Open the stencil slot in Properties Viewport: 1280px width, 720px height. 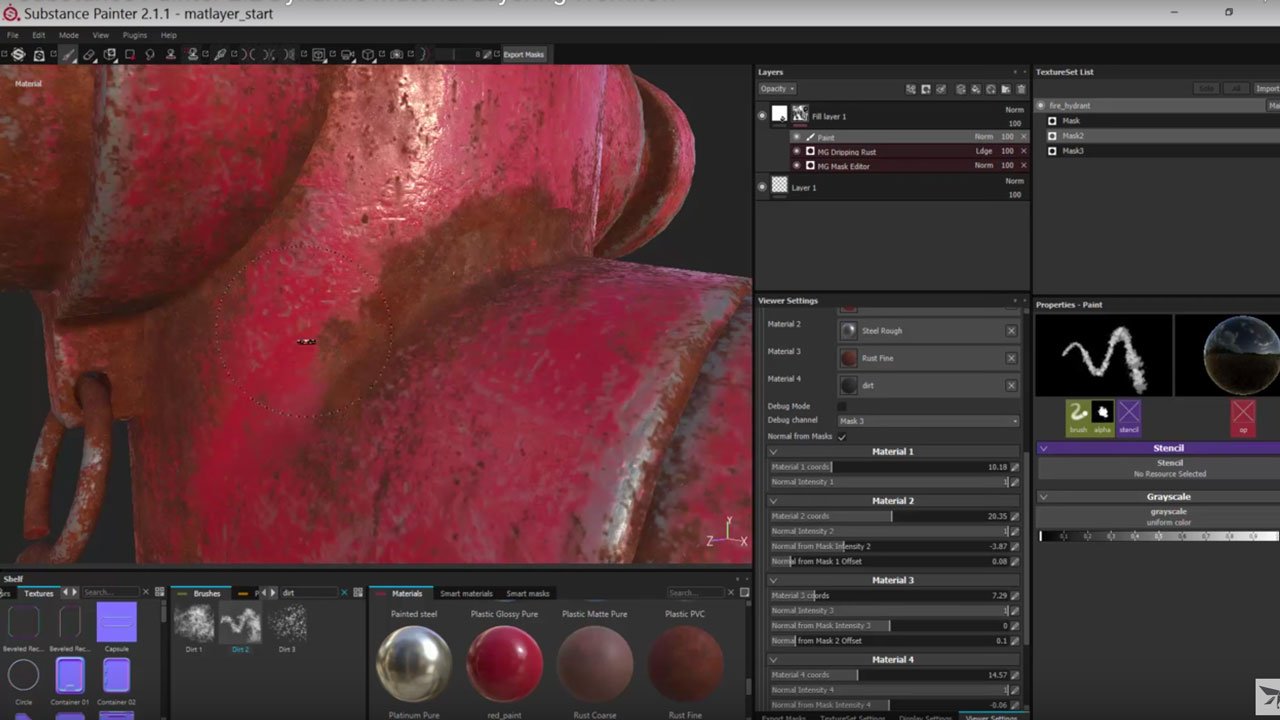tap(1128, 414)
